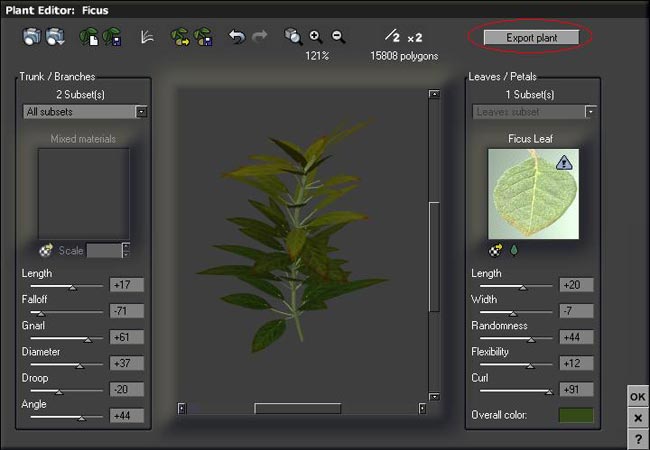This screenshot has width=650, height=450.
Task: Click leaf material load icon under thumbnail
Action: pyautogui.click(x=495, y=250)
